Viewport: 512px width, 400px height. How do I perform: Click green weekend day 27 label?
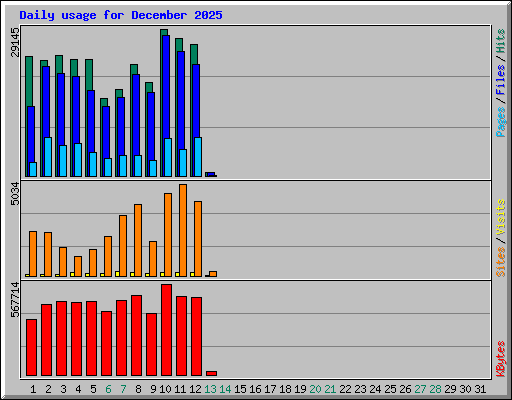(x=420, y=389)
